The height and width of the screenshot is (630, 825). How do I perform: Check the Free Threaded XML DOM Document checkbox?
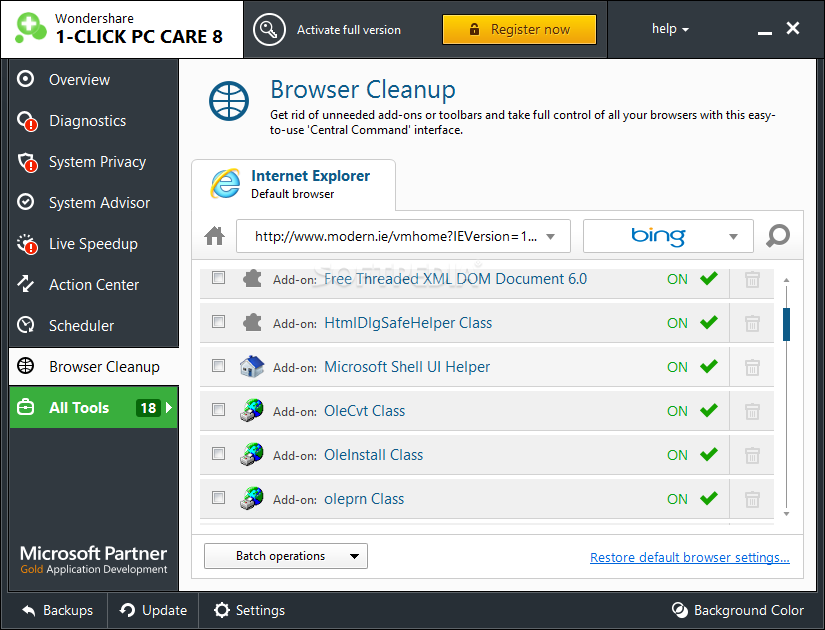pyautogui.click(x=218, y=277)
